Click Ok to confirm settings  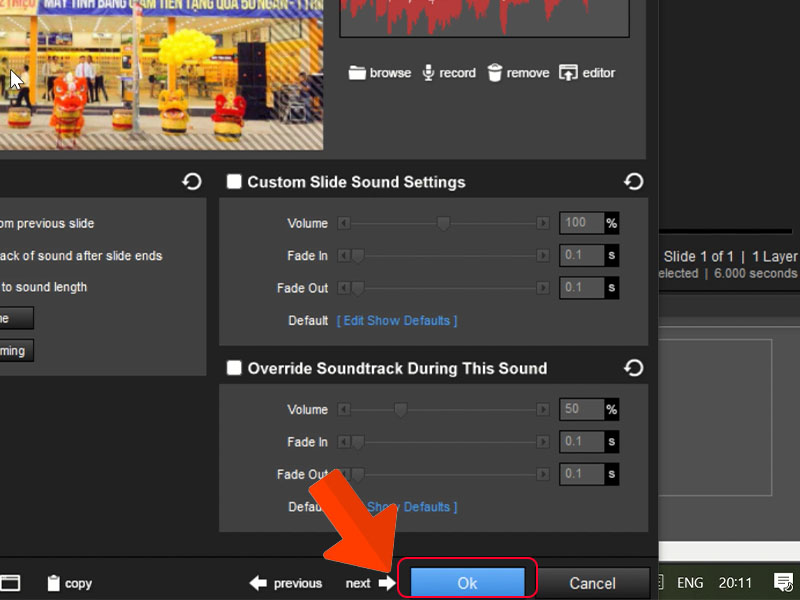[x=467, y=583]
